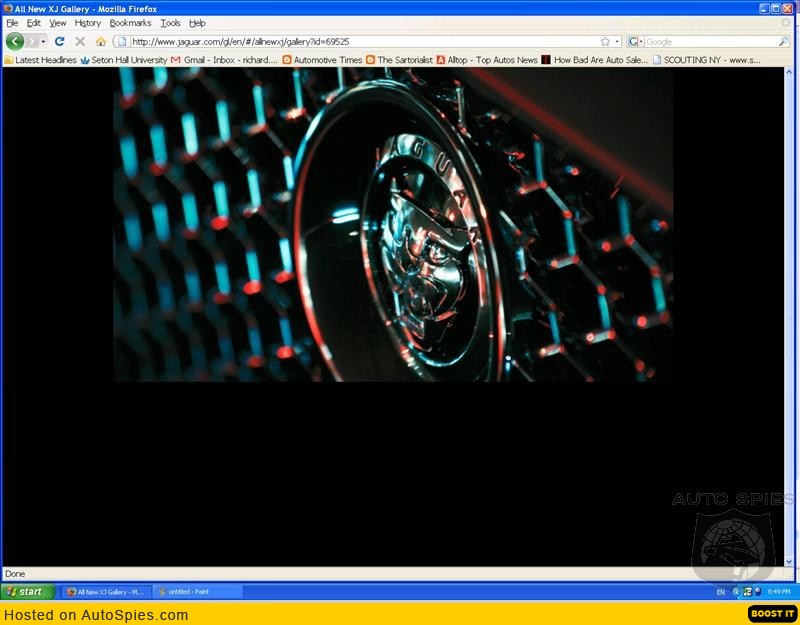Open the Automotive Times bookmark

click(322, 60)
